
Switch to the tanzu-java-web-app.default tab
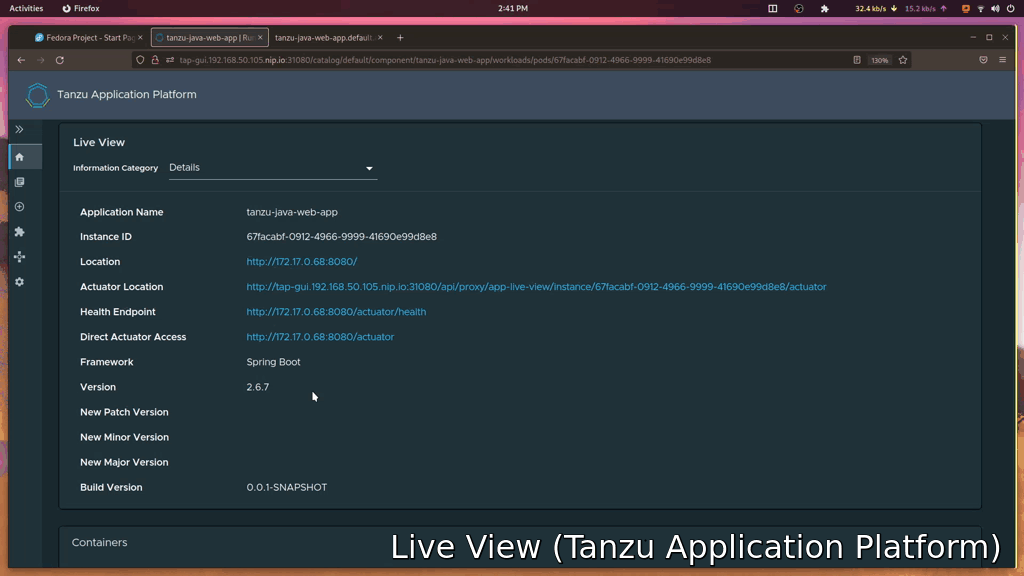(324, 38)
